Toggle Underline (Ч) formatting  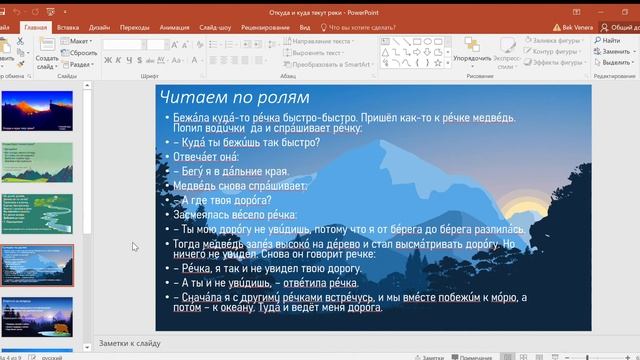pos(129,60)
